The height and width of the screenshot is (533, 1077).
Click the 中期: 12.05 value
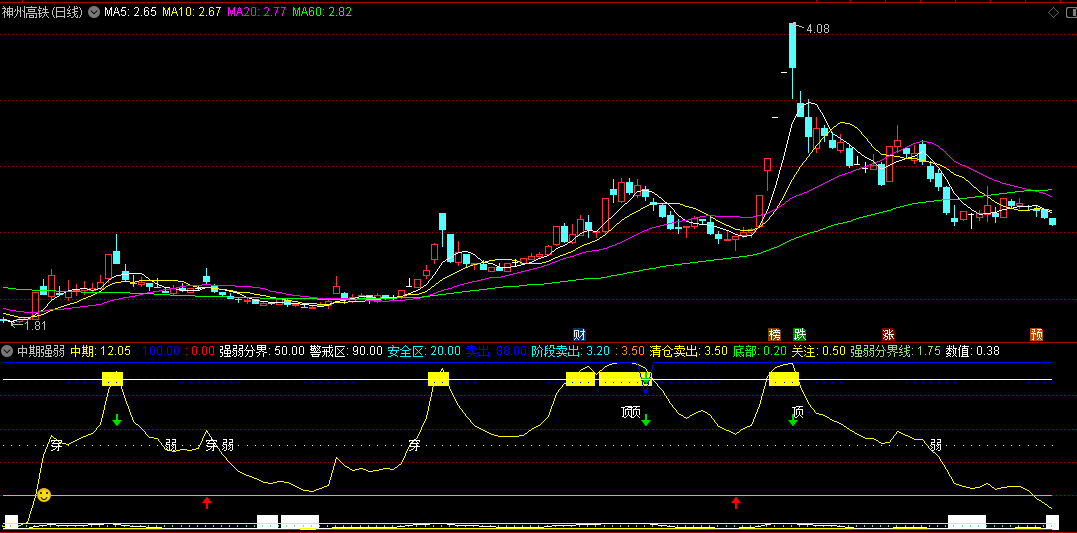tap(100, 351)
